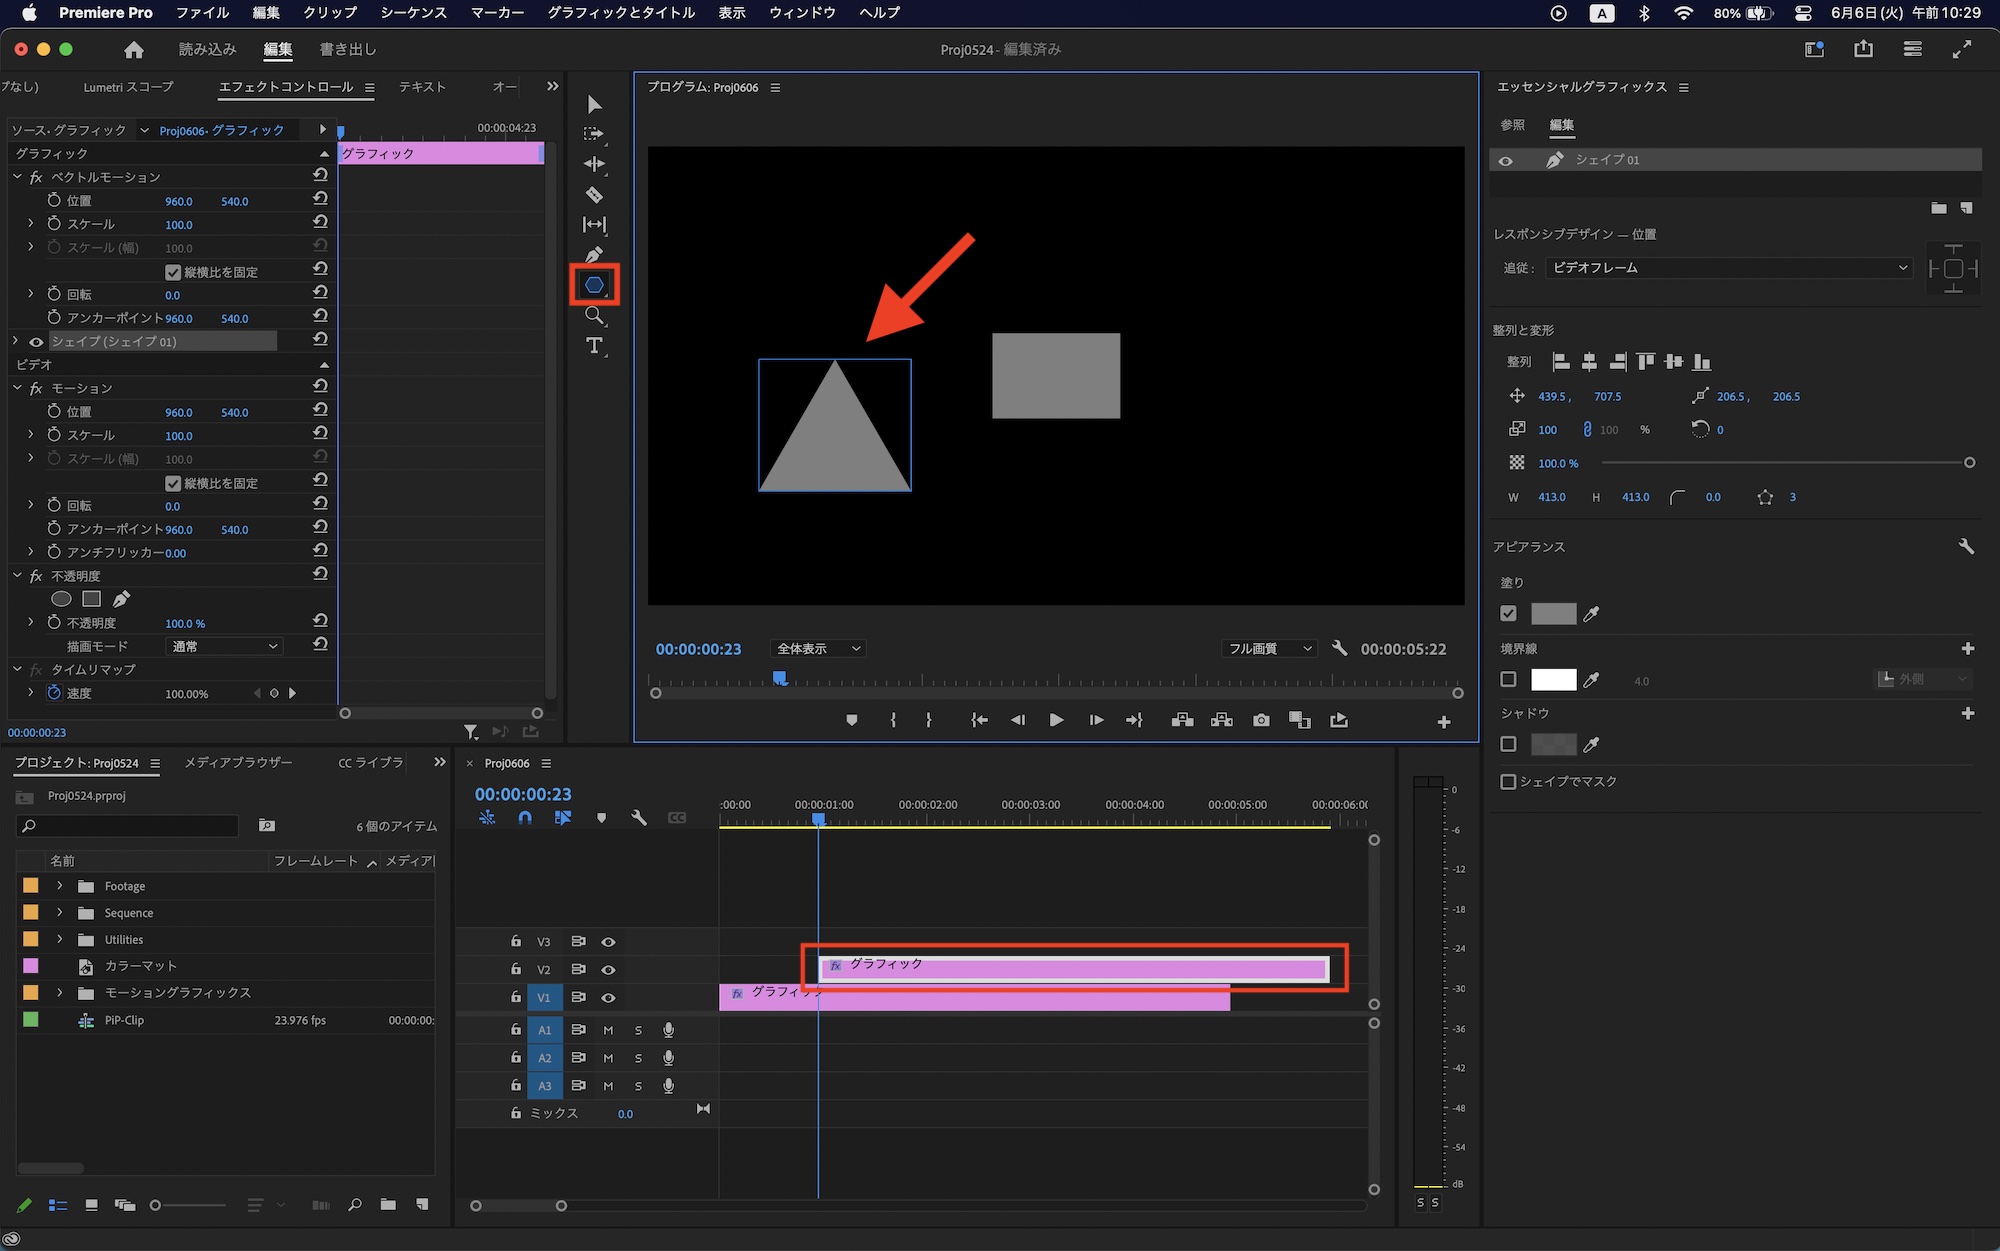The width and height of the screenshot is (2000, 1251).
Task: Toggle V2 track output eye
Action: tap(608, 970)
